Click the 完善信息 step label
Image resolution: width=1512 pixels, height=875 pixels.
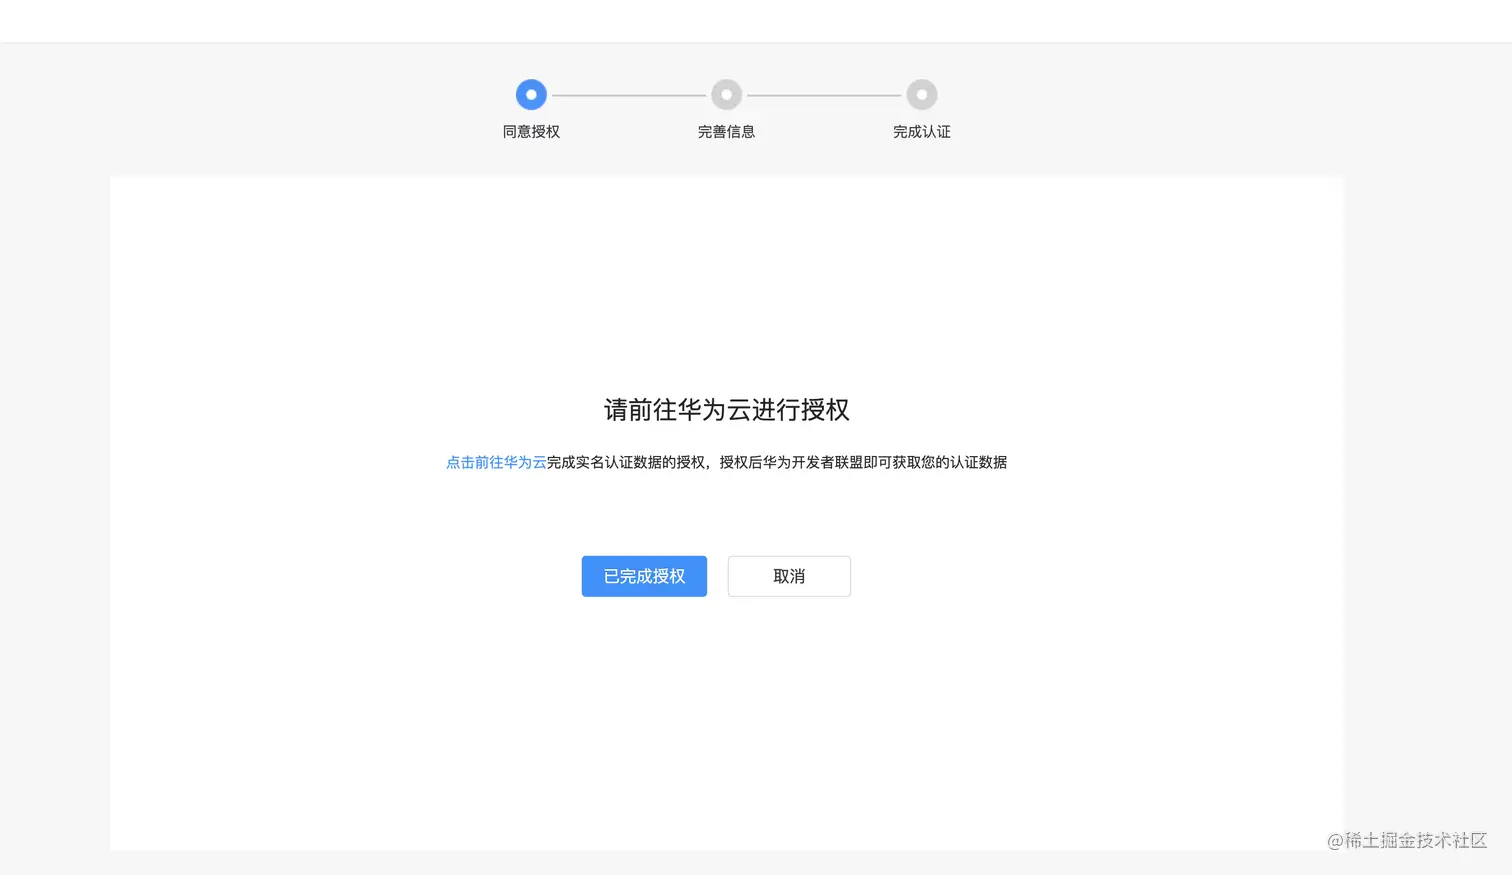pos(727,132)
